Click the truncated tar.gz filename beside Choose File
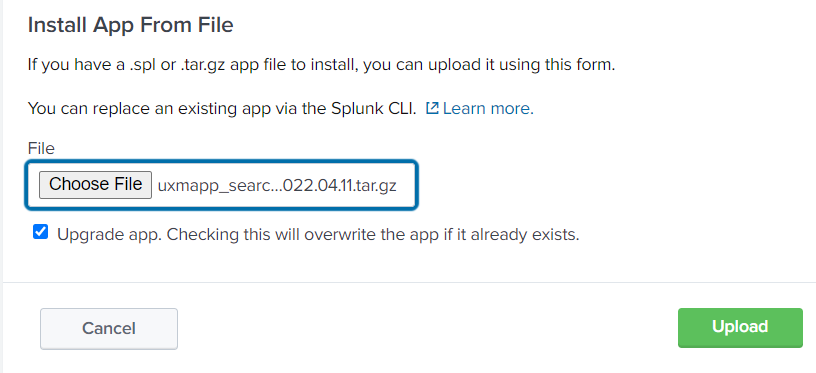Image resolution: width=816 pixels, height=373 pixels. point(277,186)
